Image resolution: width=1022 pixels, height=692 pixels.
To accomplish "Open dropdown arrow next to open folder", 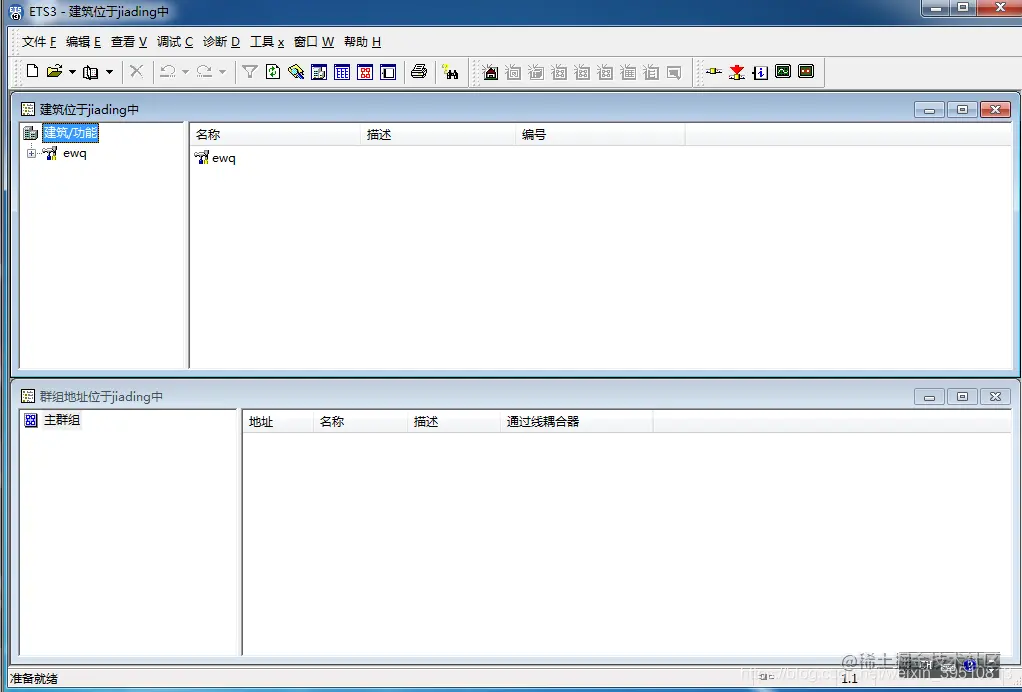I will [x=72, y=72].
